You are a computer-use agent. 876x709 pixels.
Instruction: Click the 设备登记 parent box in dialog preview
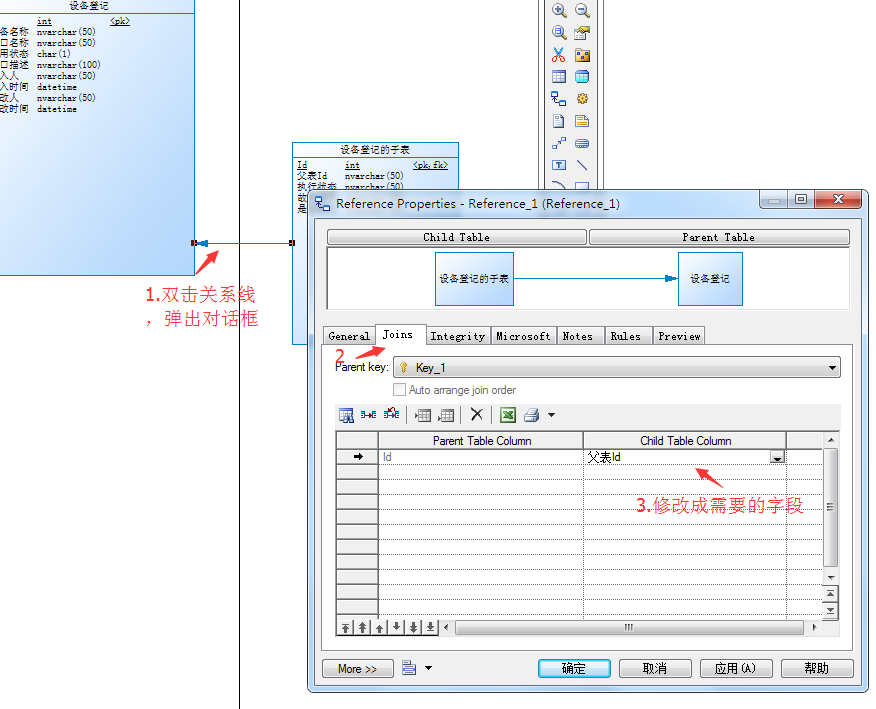(x=710, y=279)
